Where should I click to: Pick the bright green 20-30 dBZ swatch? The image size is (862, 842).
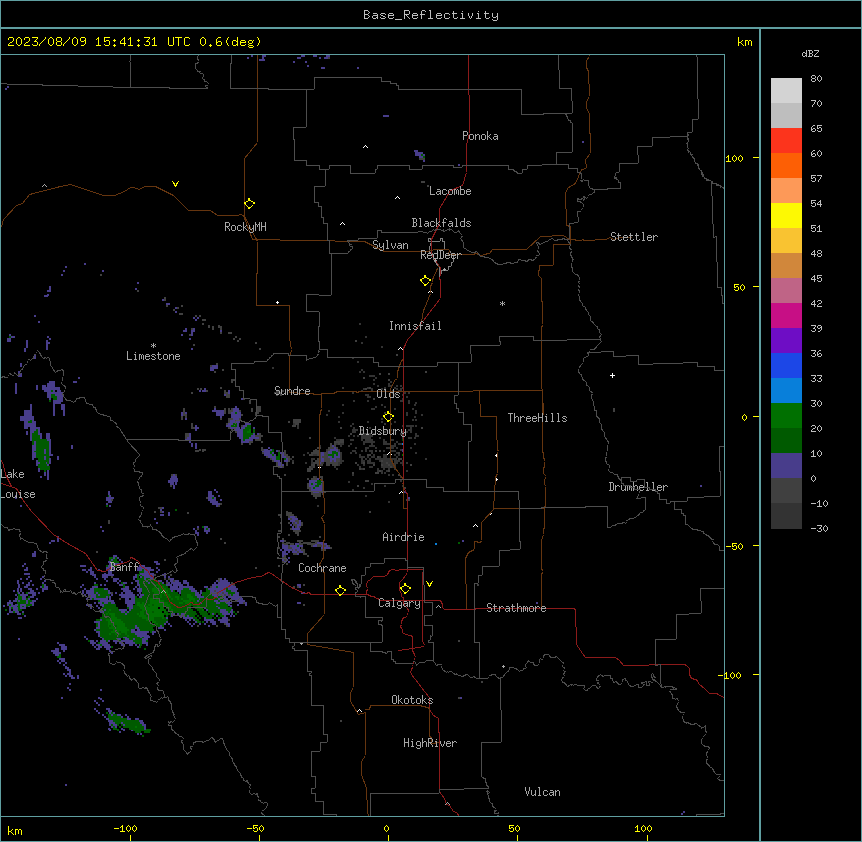[x=786, y=416]
